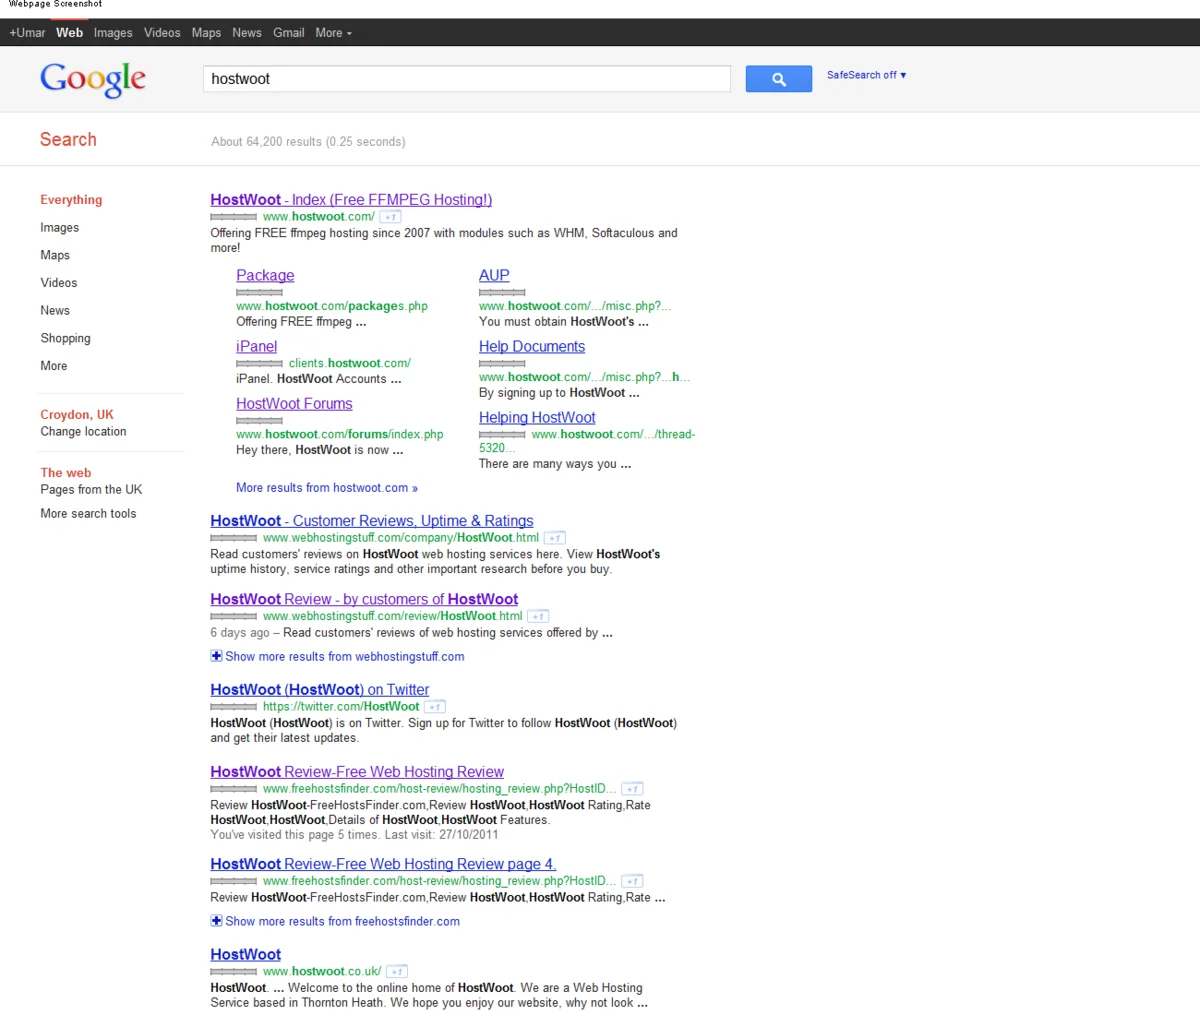Open Gmail in the top bar
Image resolution: width=1200 pixels, height=1015 pixels.
288,33
